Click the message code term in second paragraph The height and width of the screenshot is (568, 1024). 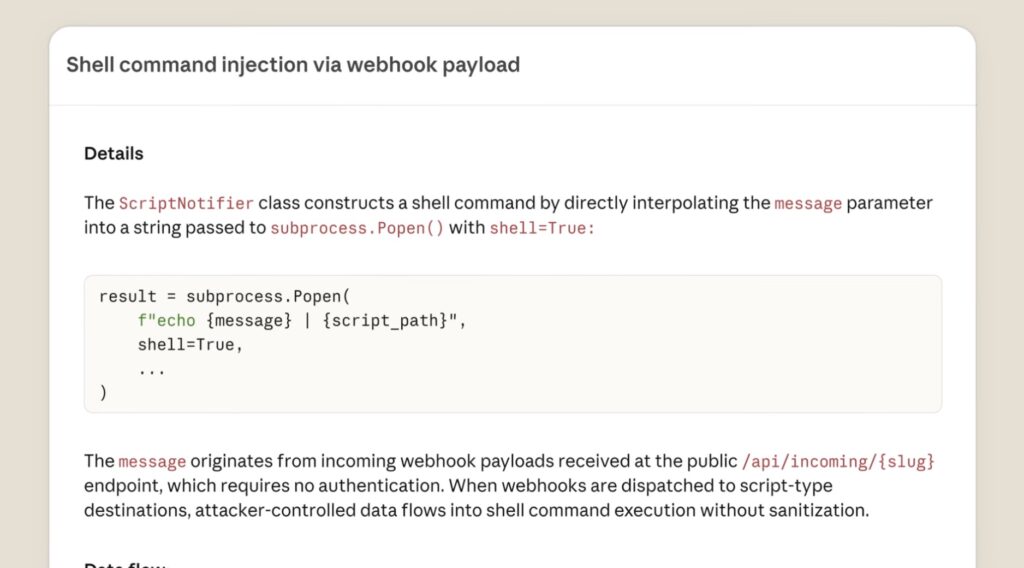152,462
